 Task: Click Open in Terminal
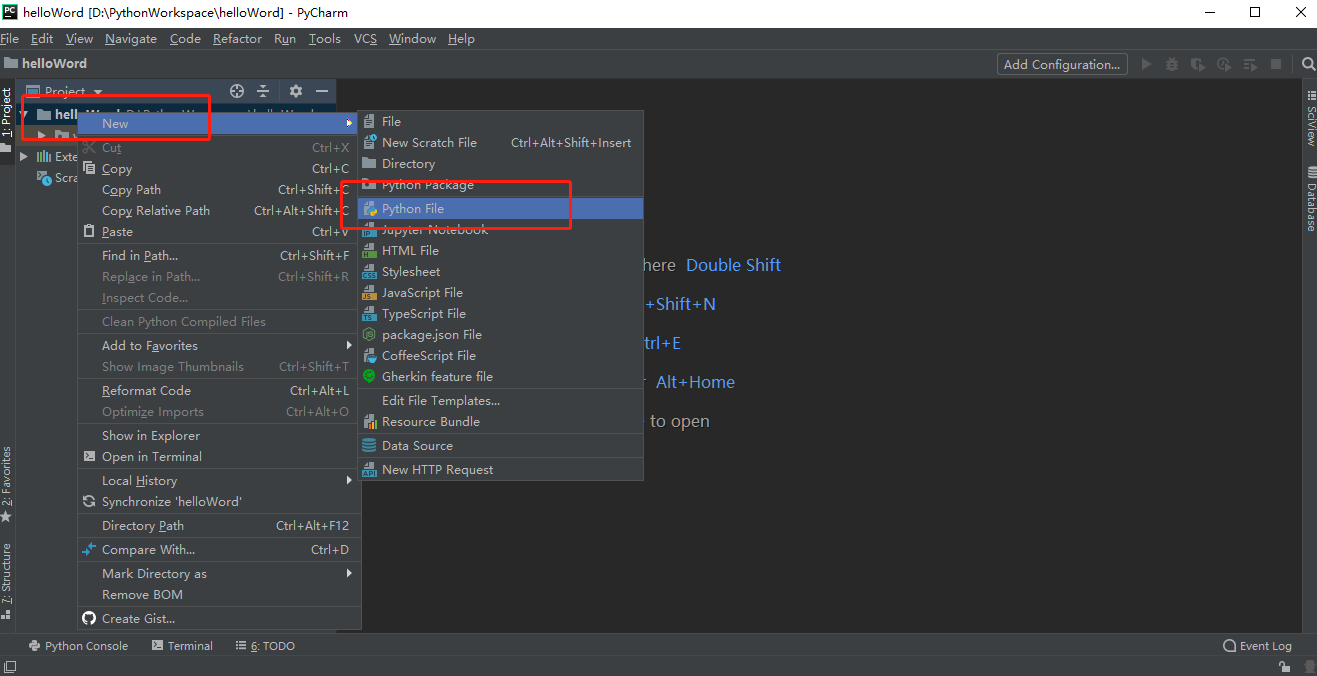[219, 456]
